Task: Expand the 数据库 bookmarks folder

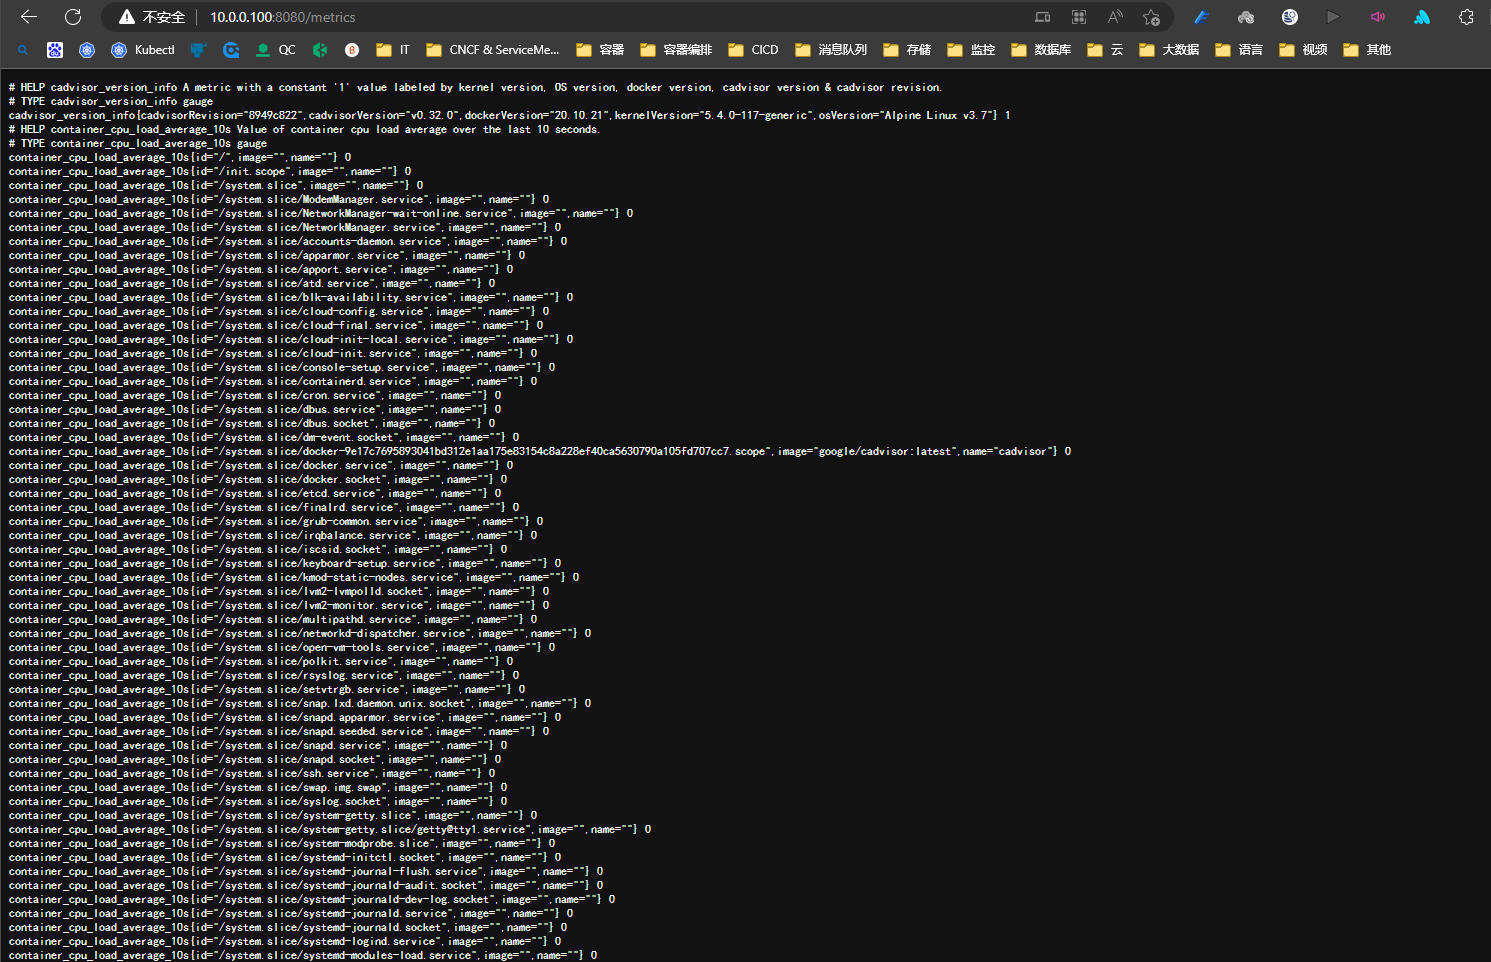Action: tap(1041, 49)
